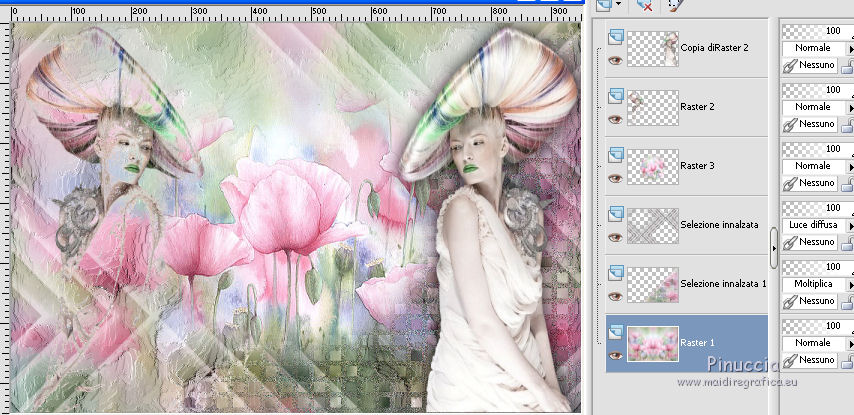
Task: Adjust opacity slider of Raster 1 layer
Action: pyautogui.click(x=818, y=326)
